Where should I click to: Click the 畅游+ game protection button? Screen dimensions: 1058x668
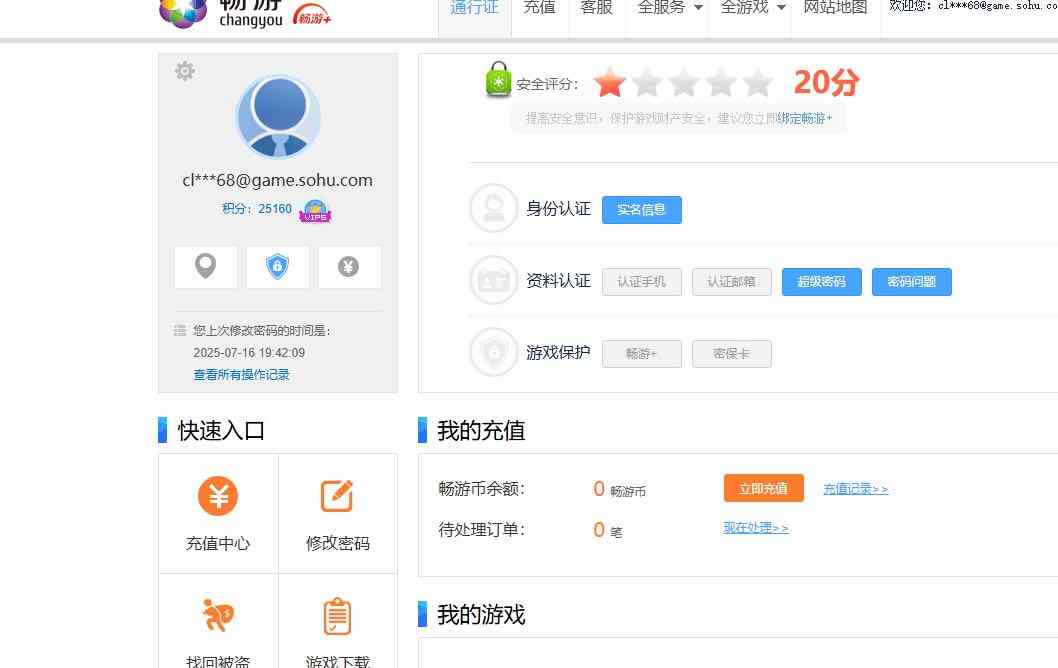pos(642,354)
